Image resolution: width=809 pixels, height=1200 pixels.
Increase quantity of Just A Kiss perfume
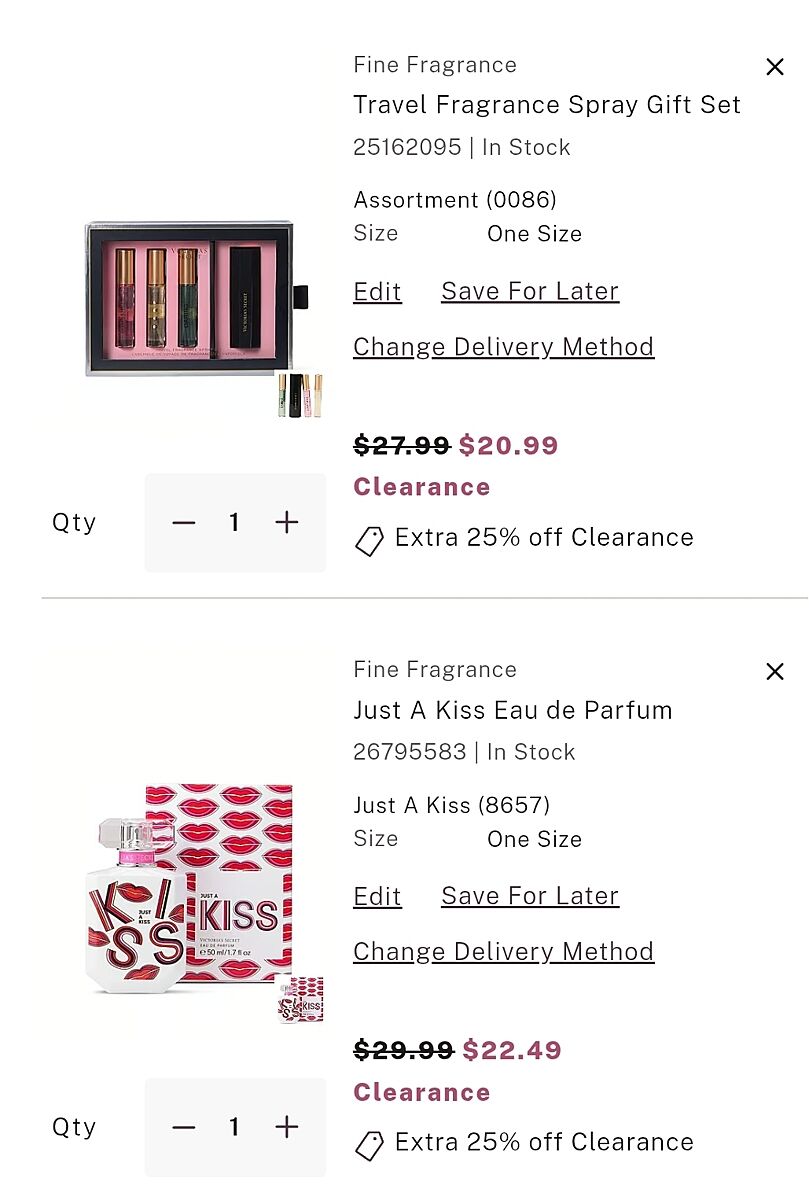point(287,1127)
